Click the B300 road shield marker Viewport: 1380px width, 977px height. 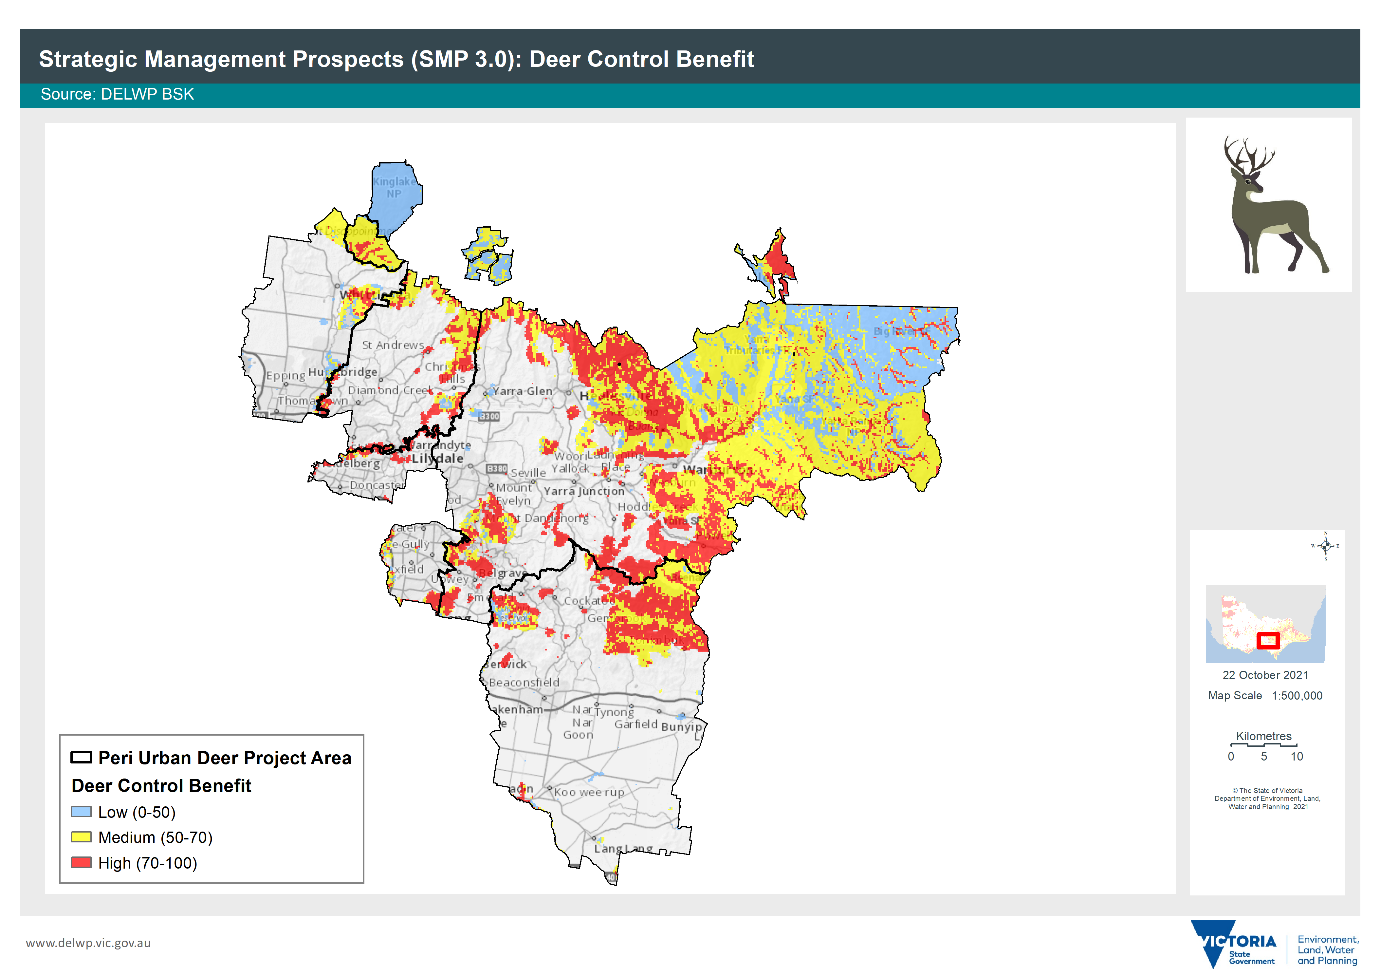pyautogui.click(x=489, y=416)
